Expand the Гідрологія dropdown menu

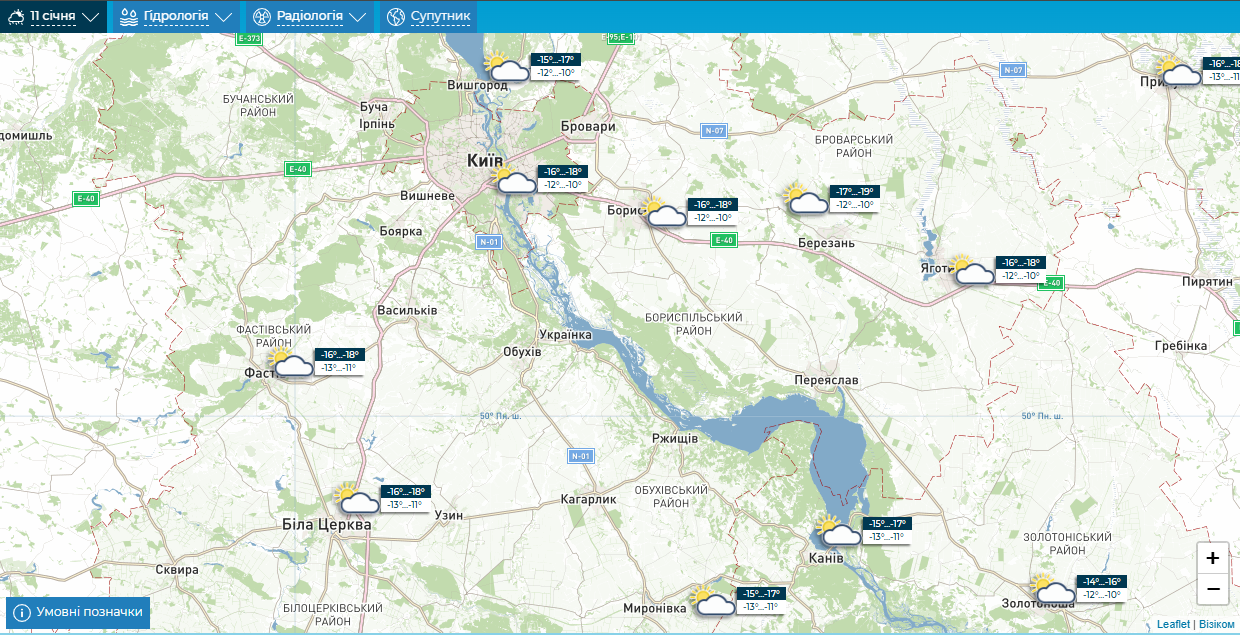point(176,16)
